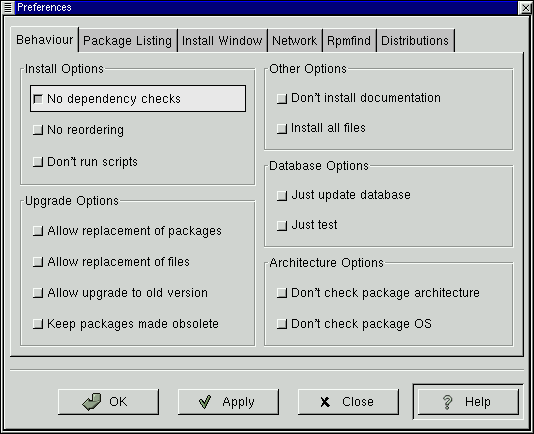Open Help with the question mark button
The width and height of the screenshot is (534, 434).
pyautogui.click(x=468, y=402)
